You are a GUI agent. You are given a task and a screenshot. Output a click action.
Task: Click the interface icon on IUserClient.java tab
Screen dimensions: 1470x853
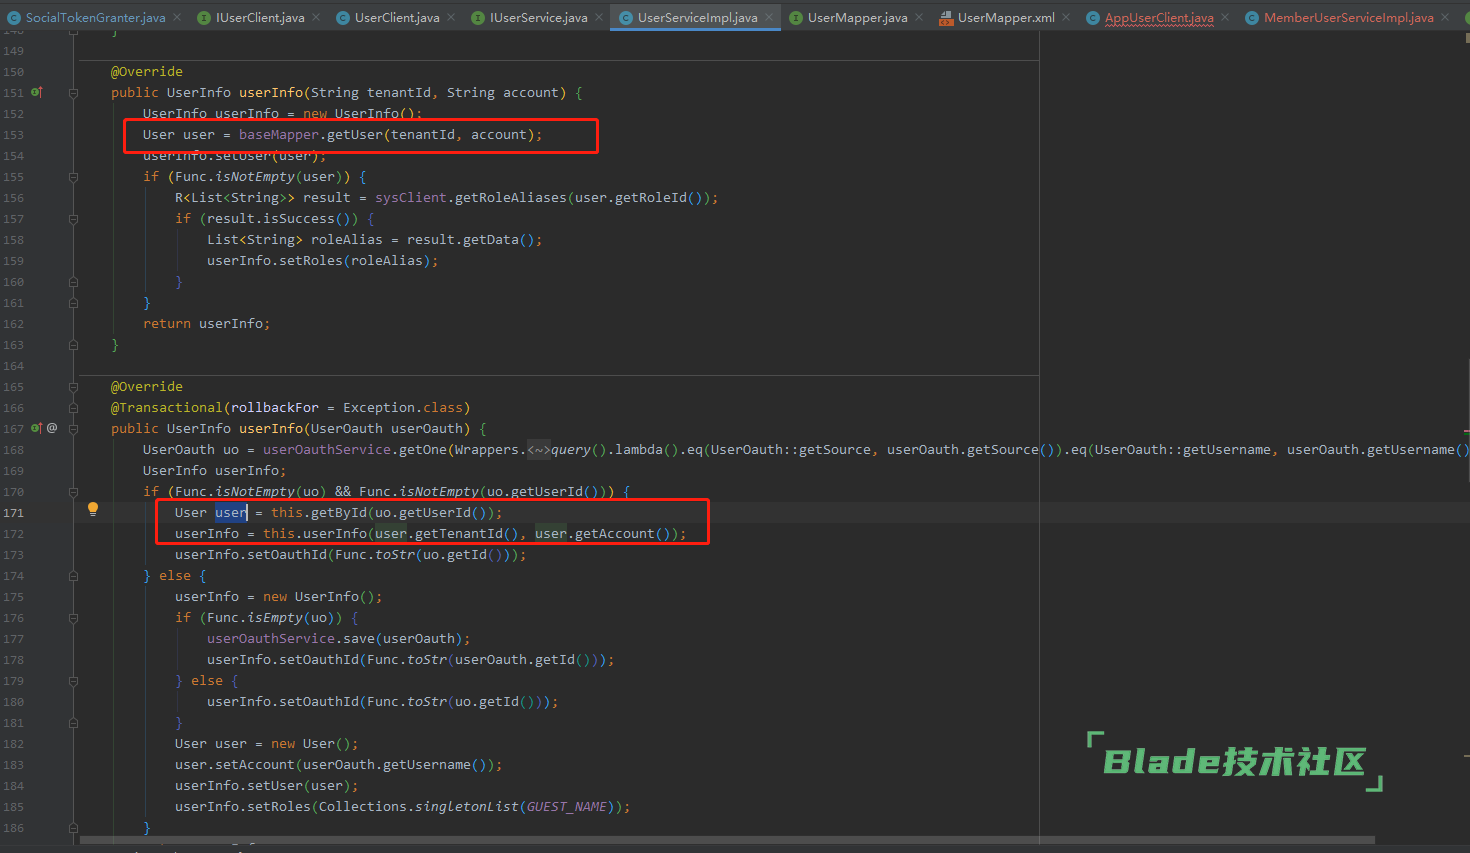point(204,18)
